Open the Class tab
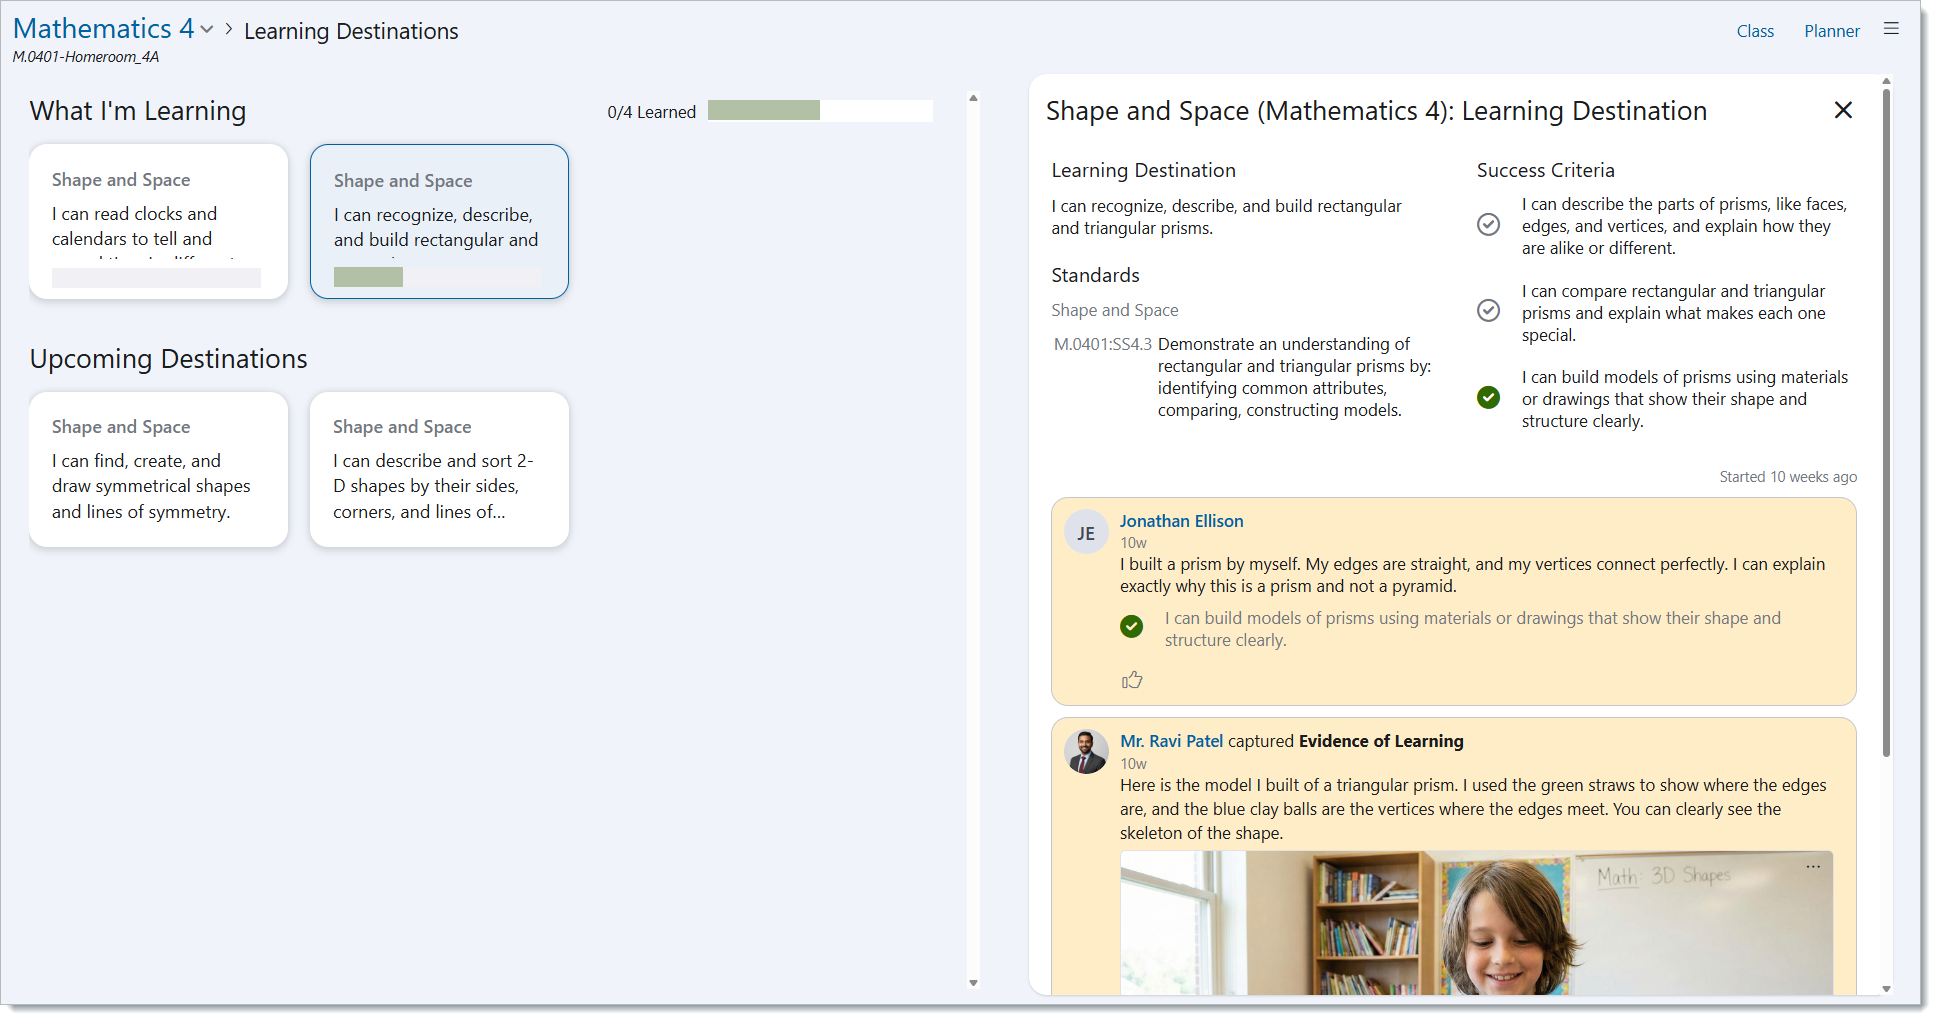 (x=1754, y=31)
